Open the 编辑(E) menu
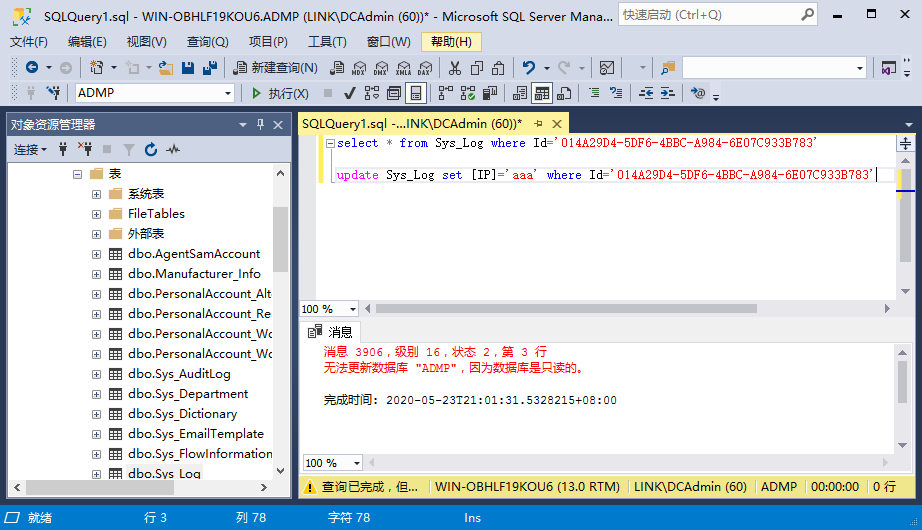922x530 pixels. pos(87,42)
